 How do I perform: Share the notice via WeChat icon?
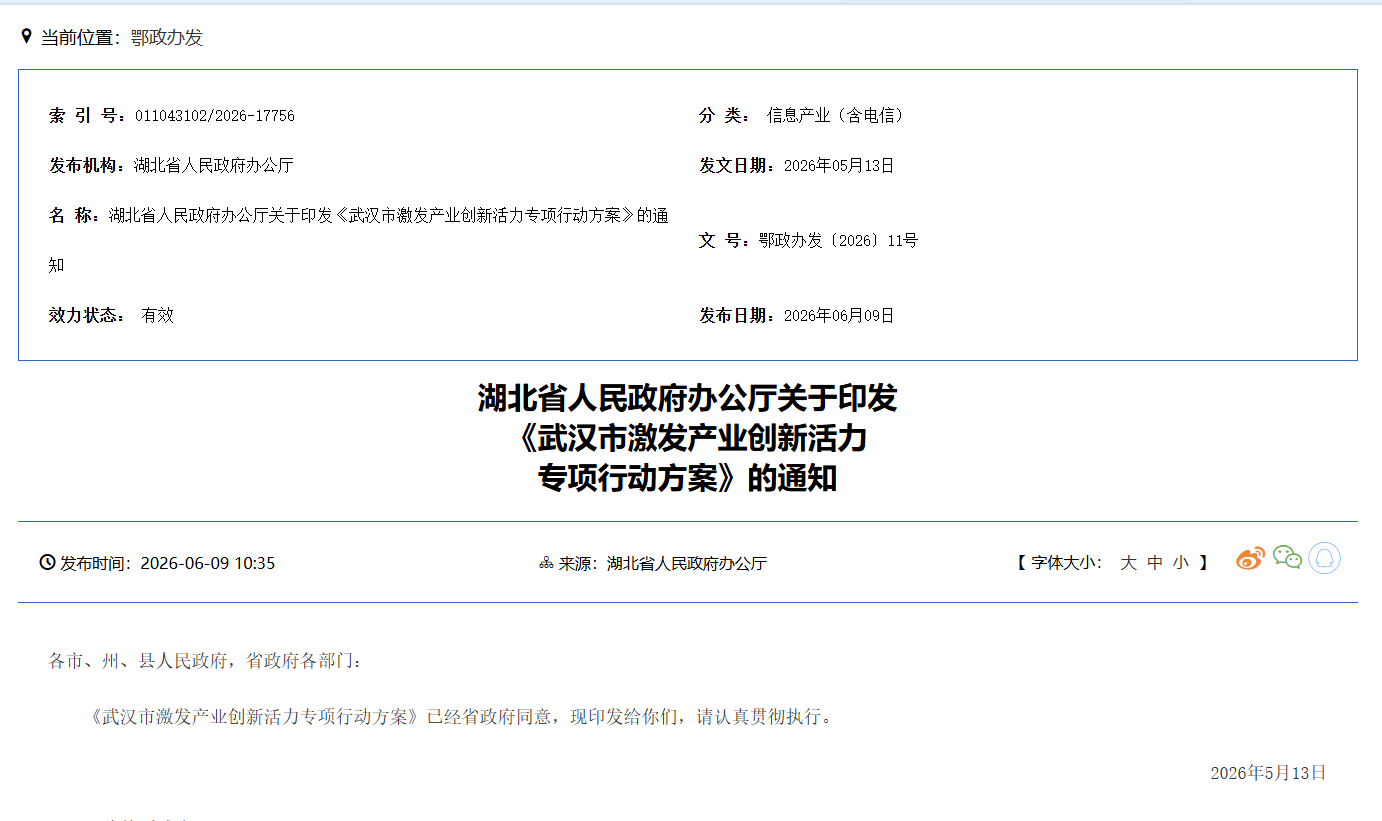point(1287,558)
